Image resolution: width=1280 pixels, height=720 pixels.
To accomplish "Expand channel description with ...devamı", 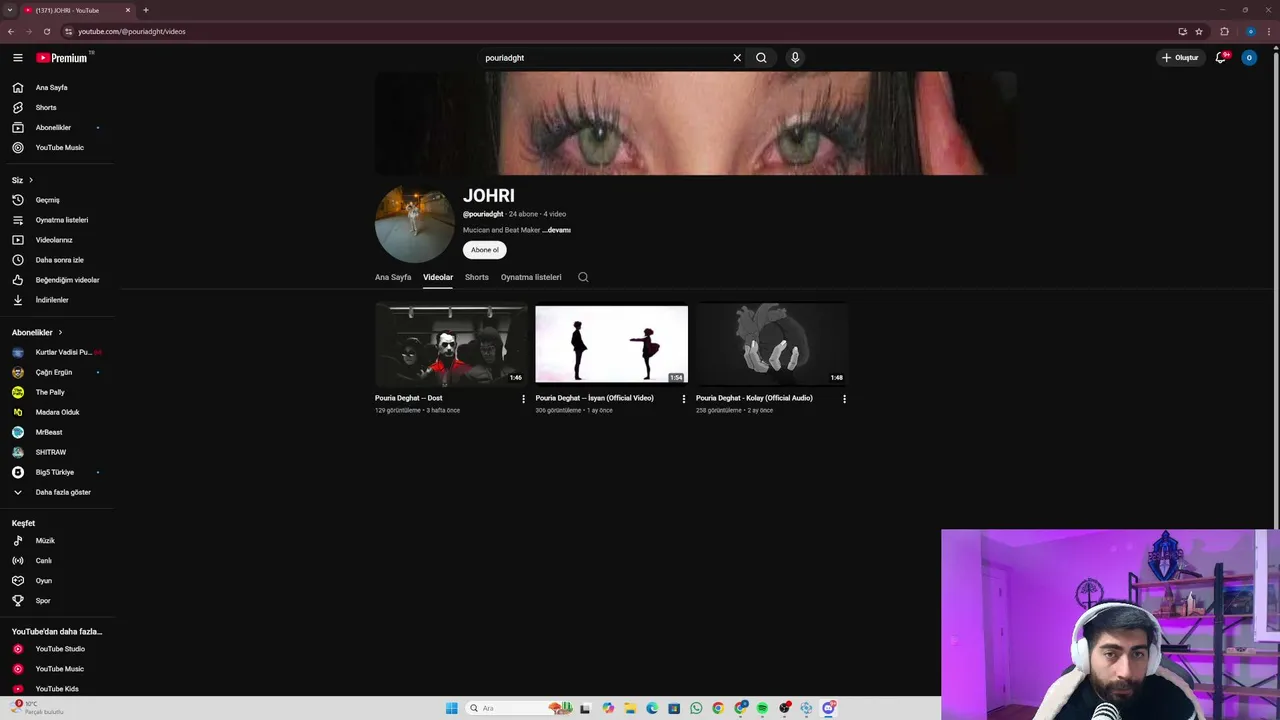I will pyautogui.click(x=557, y=230).
